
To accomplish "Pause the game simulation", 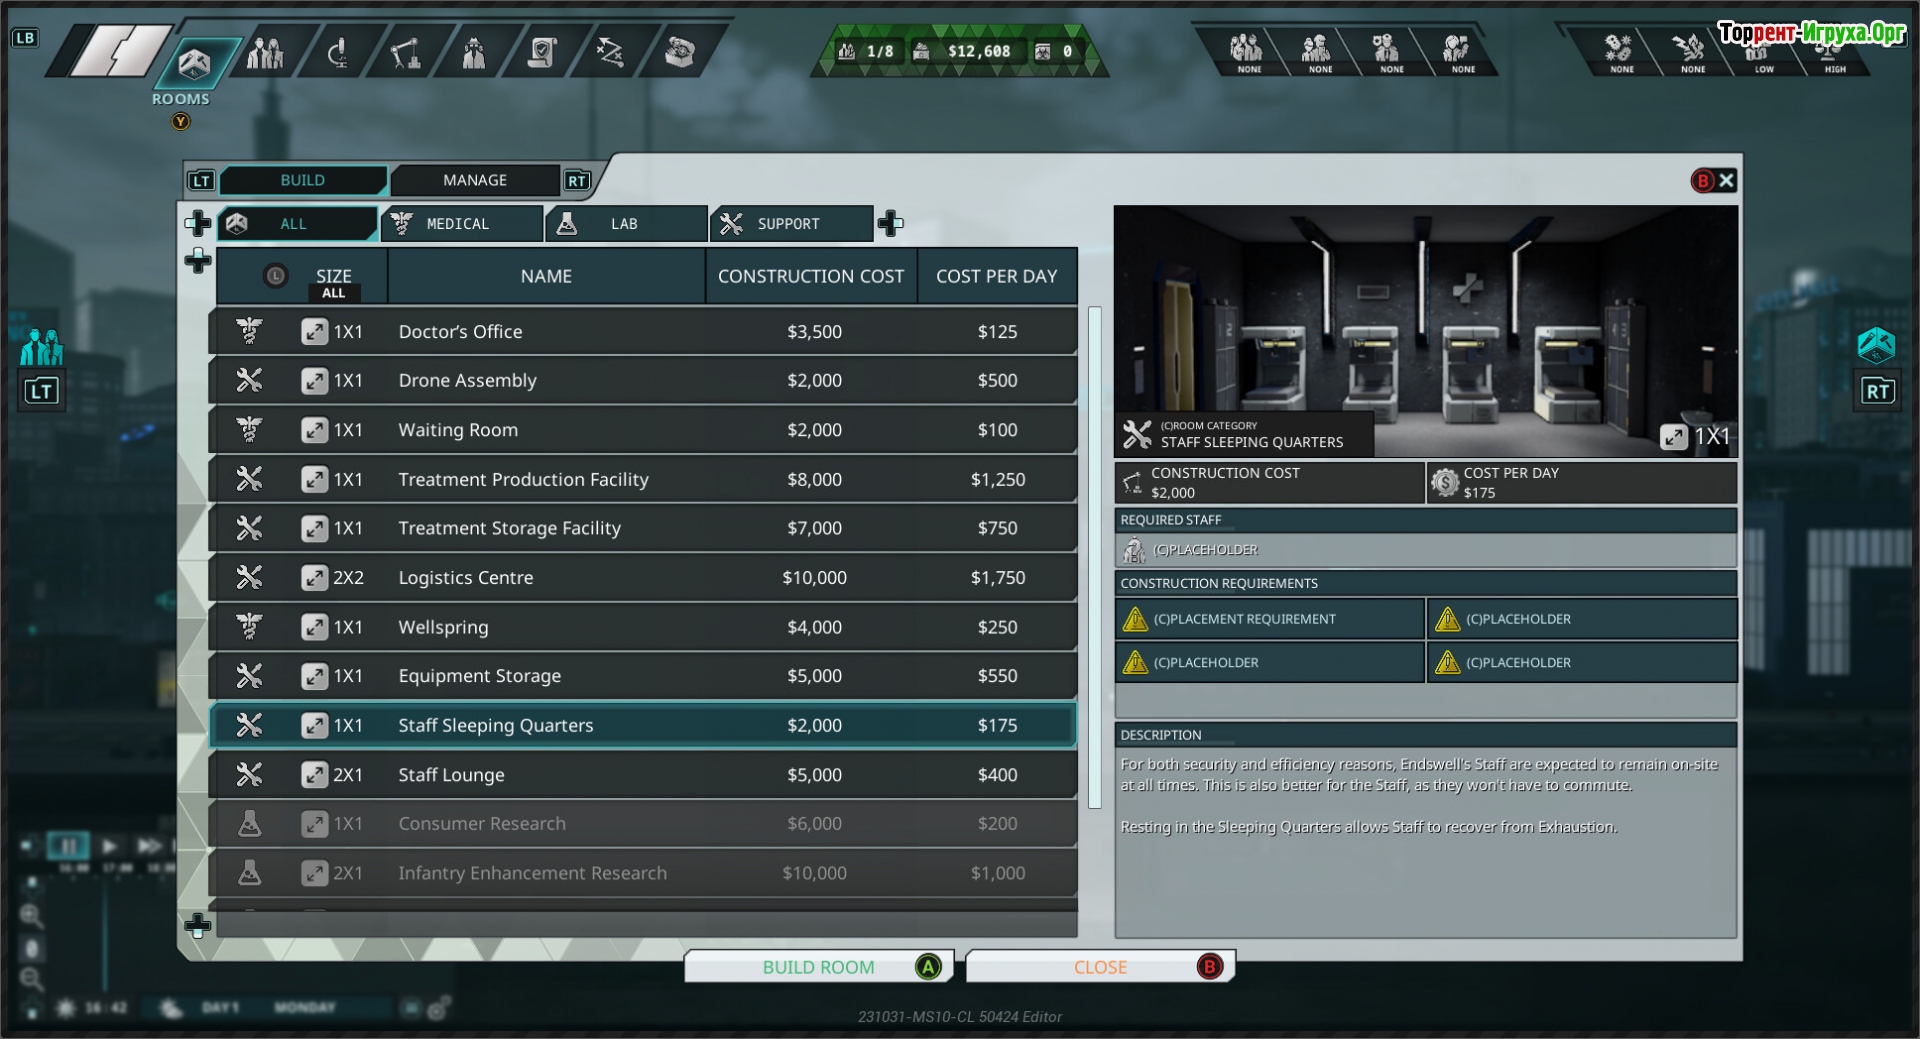I will (x=68, y=846).
